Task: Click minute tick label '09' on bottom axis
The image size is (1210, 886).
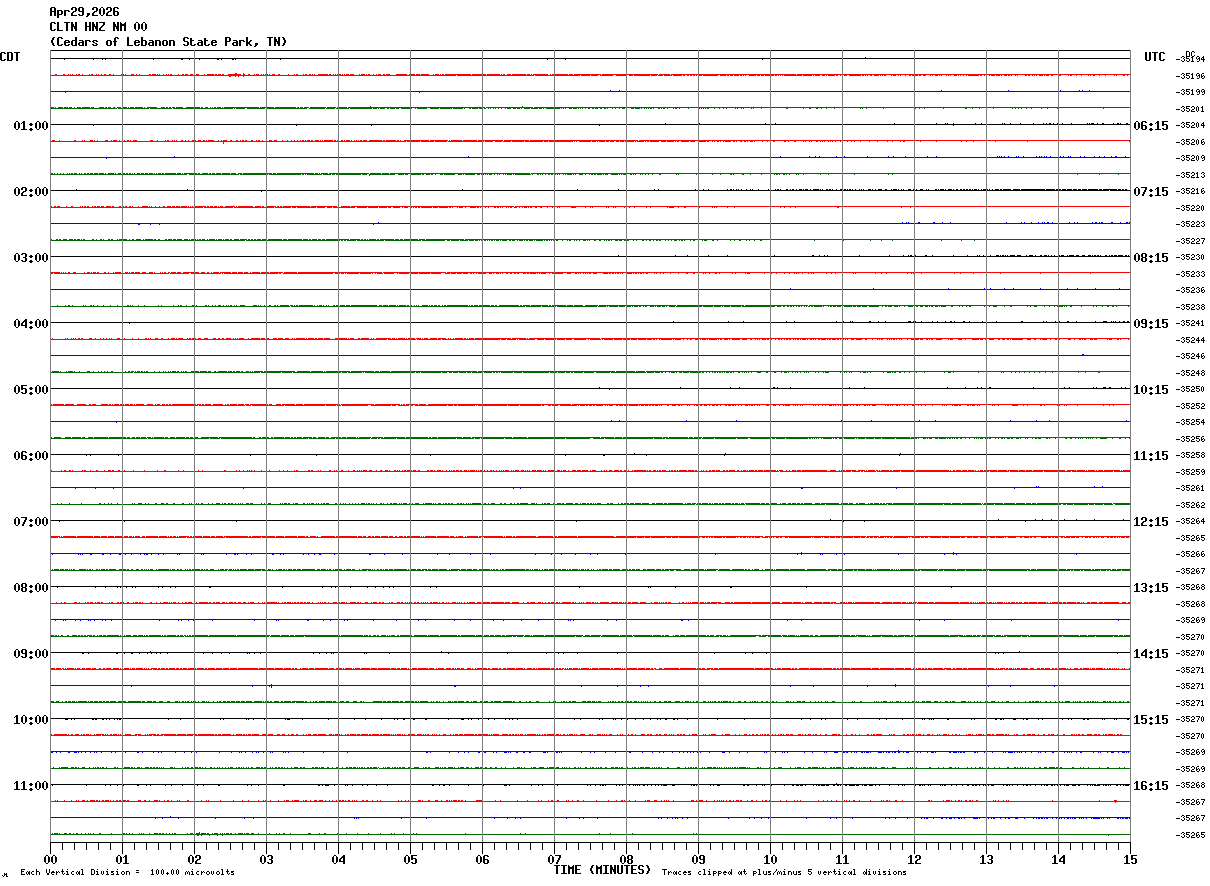Action: [x=698, y=860]
